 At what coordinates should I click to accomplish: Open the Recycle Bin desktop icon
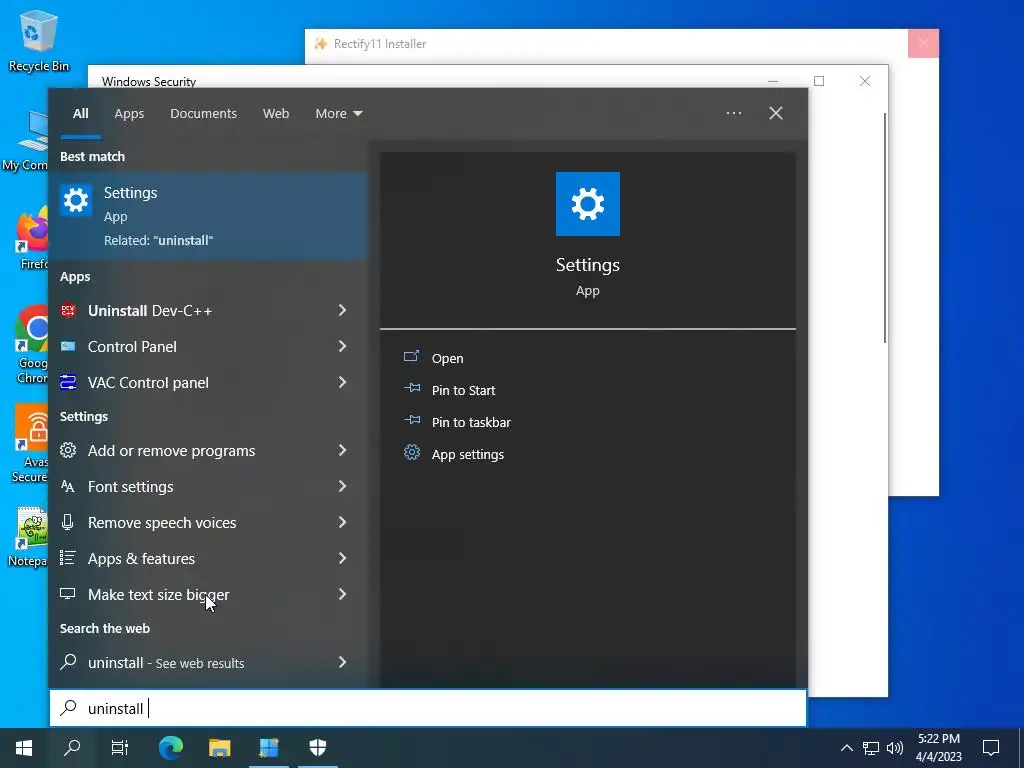[39, 40]
